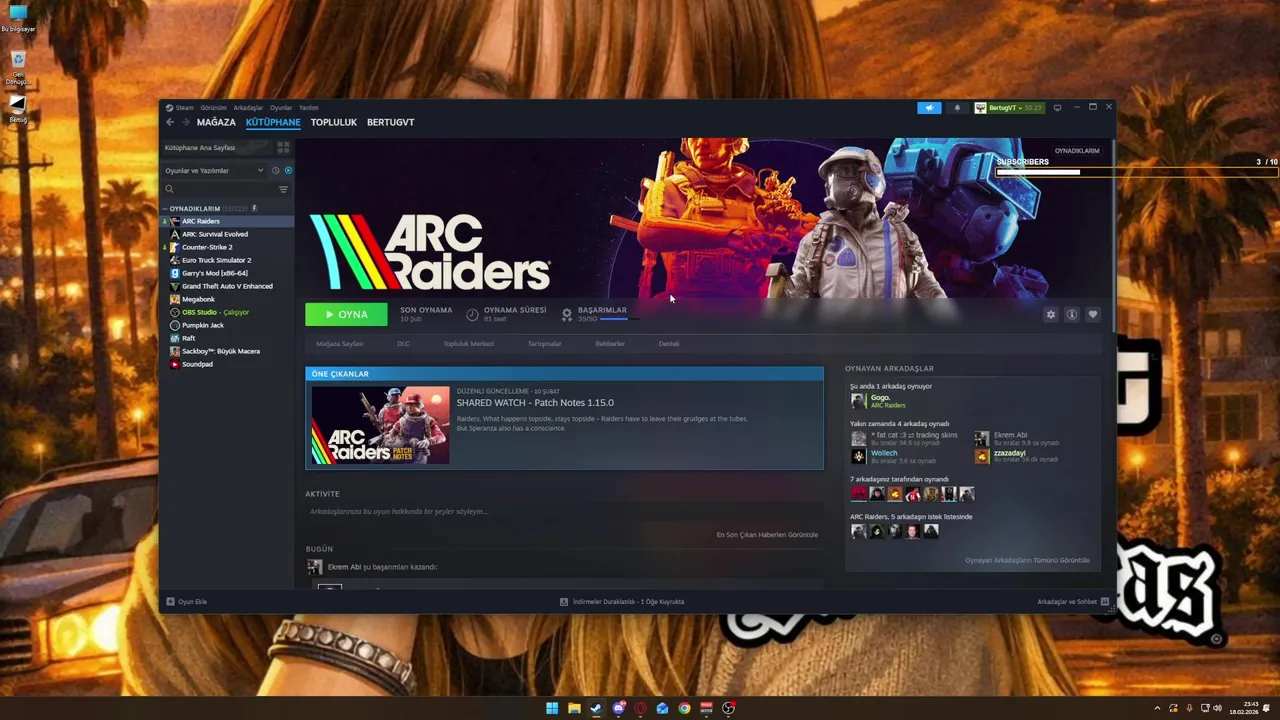1280x720 pixels.
Task: Open Oynayan Arkadaşların Tümünü Görüntüle
Action: (1027, 560)
